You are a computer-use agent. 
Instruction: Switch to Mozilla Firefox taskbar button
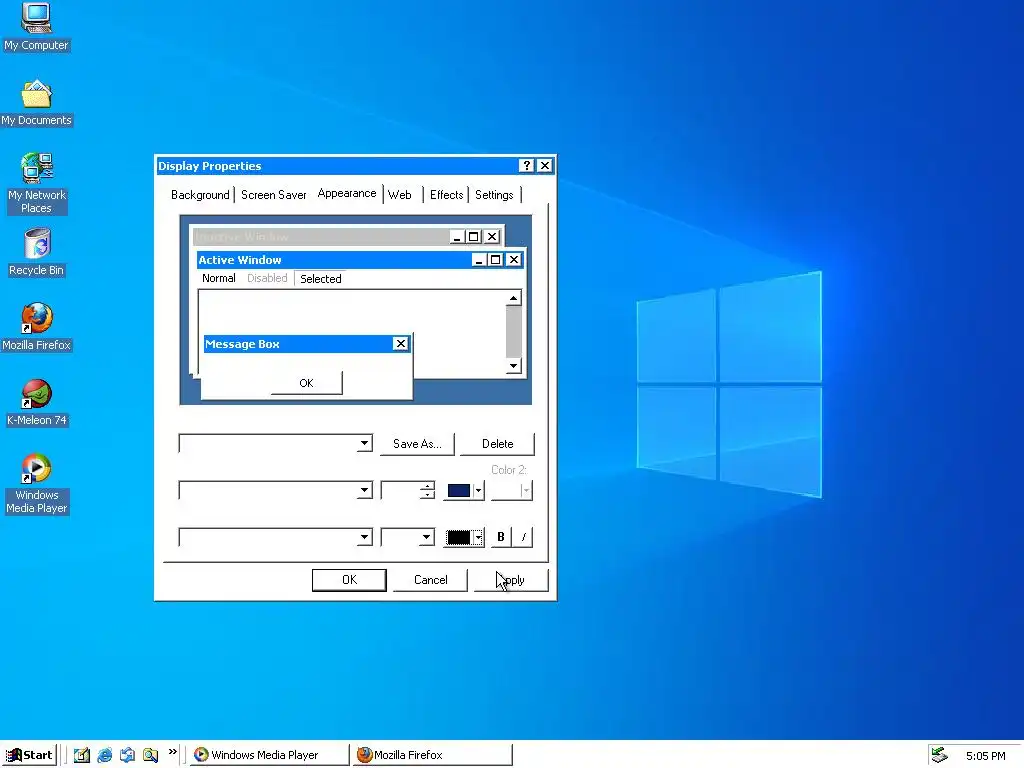point(432,755)
